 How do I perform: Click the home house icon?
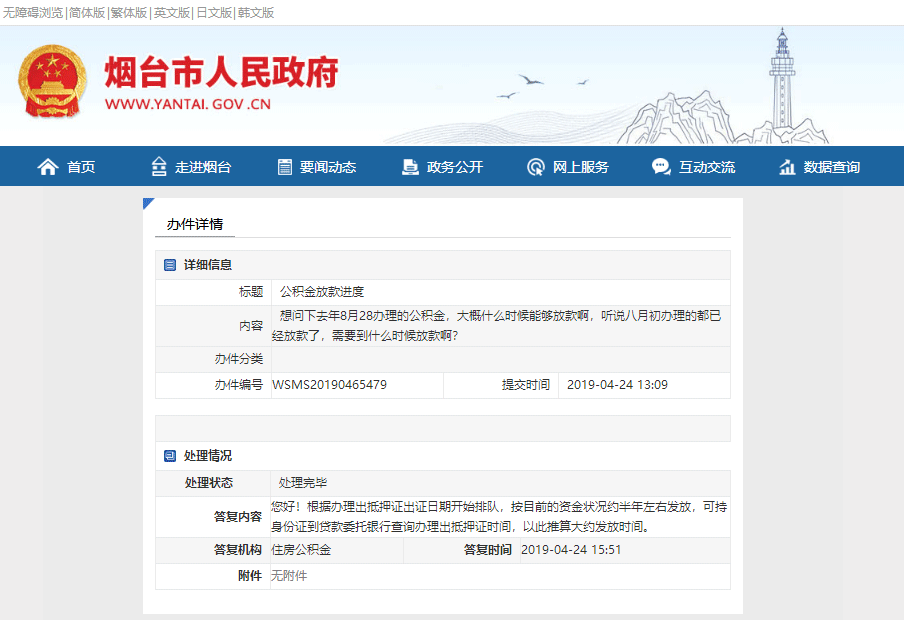48,167
